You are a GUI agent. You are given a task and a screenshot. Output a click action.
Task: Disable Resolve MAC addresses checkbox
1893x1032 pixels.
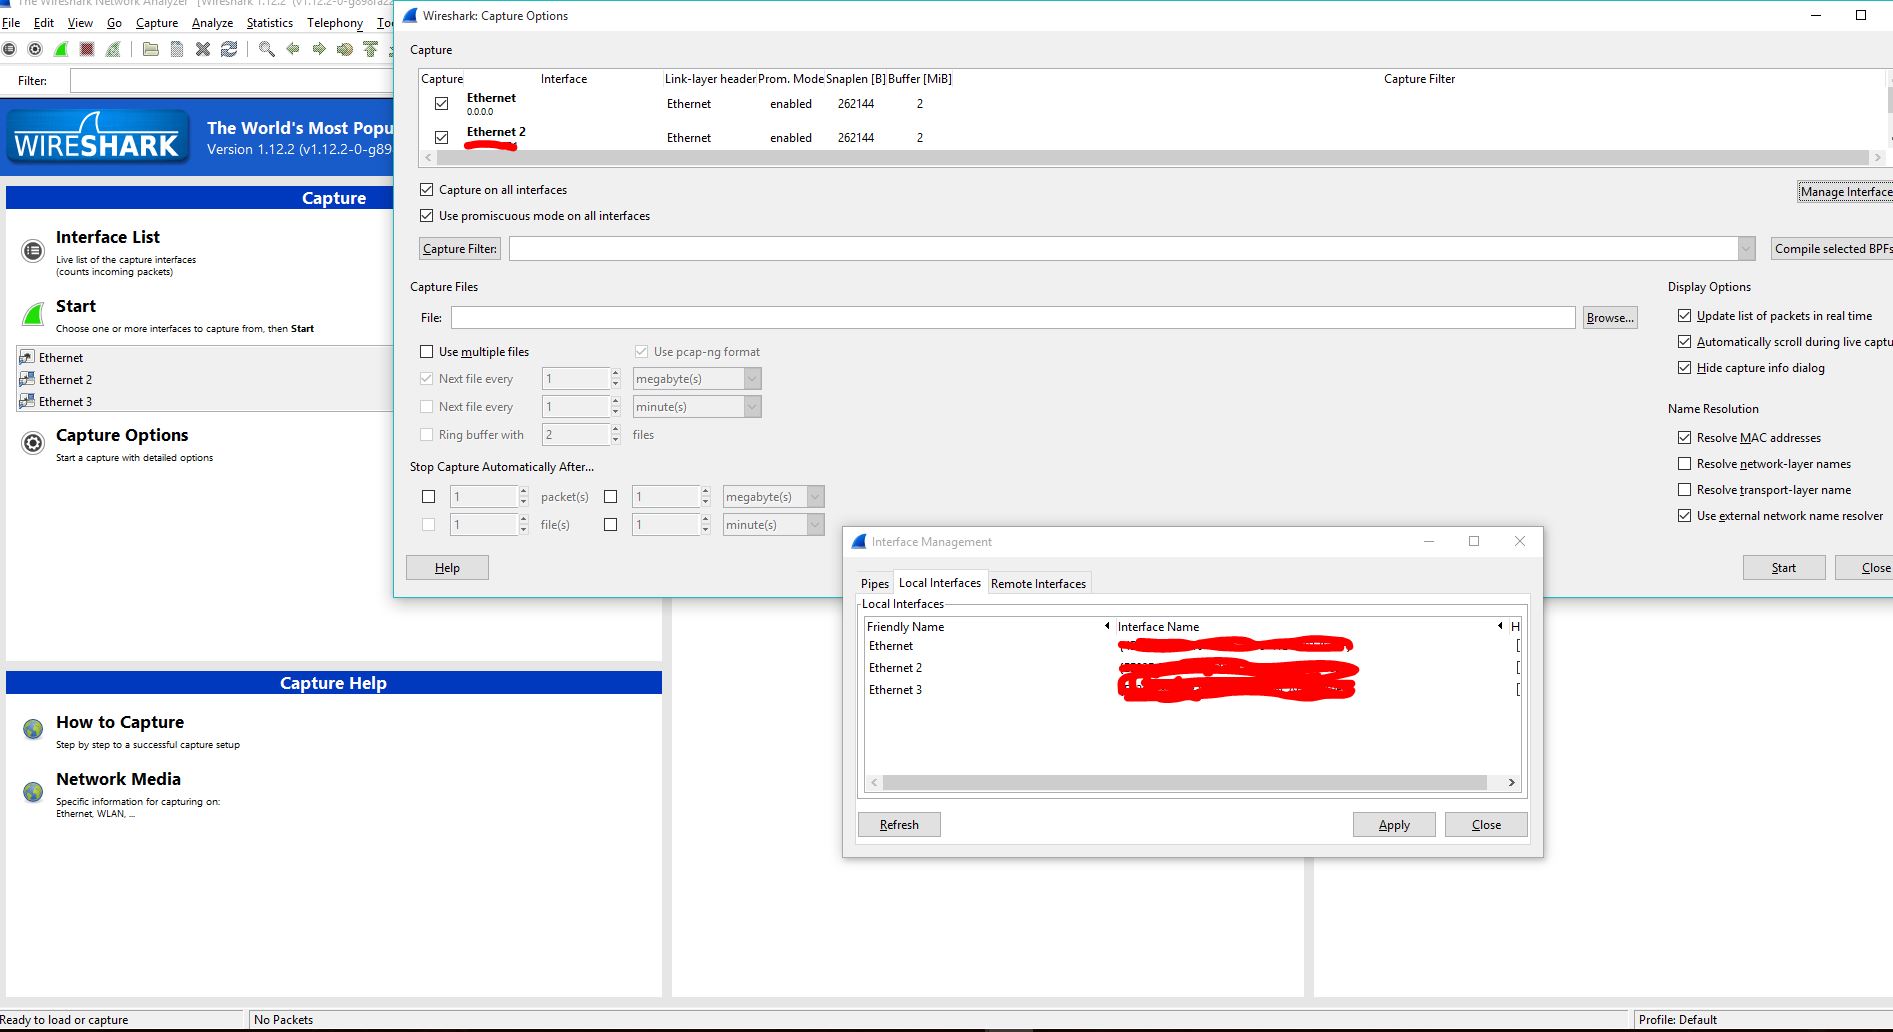point(1684,437)
